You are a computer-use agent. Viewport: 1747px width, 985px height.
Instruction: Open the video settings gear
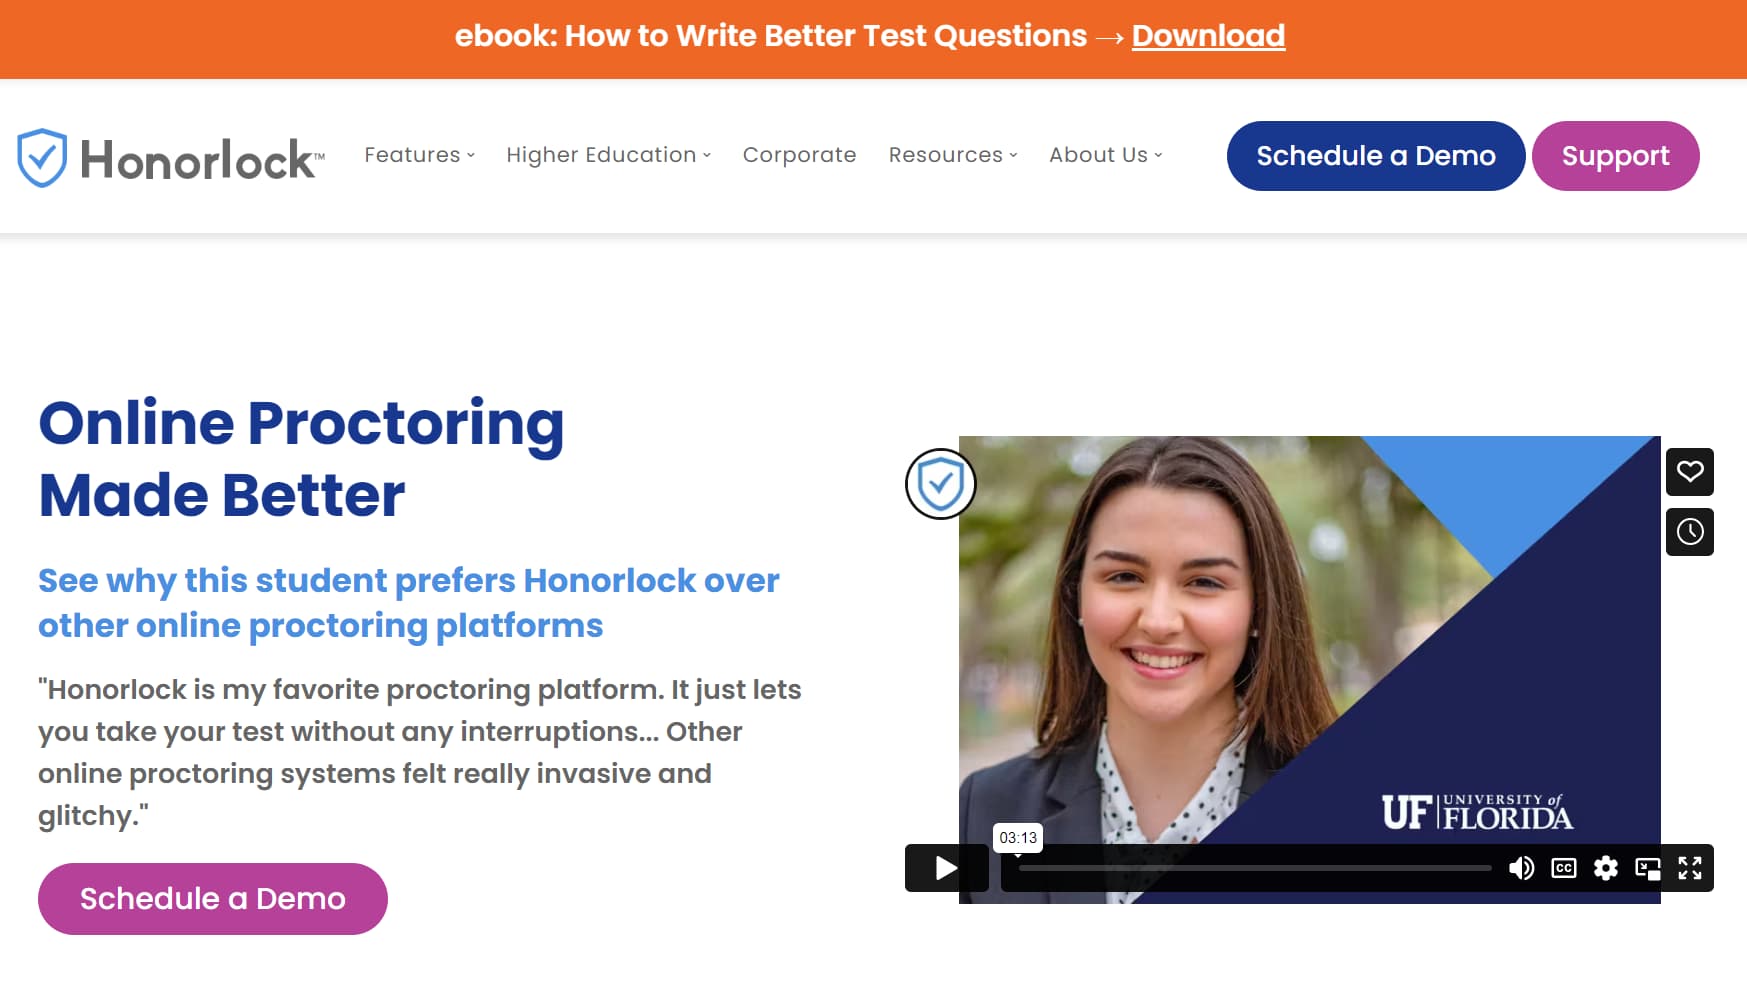pos(1605,868)
